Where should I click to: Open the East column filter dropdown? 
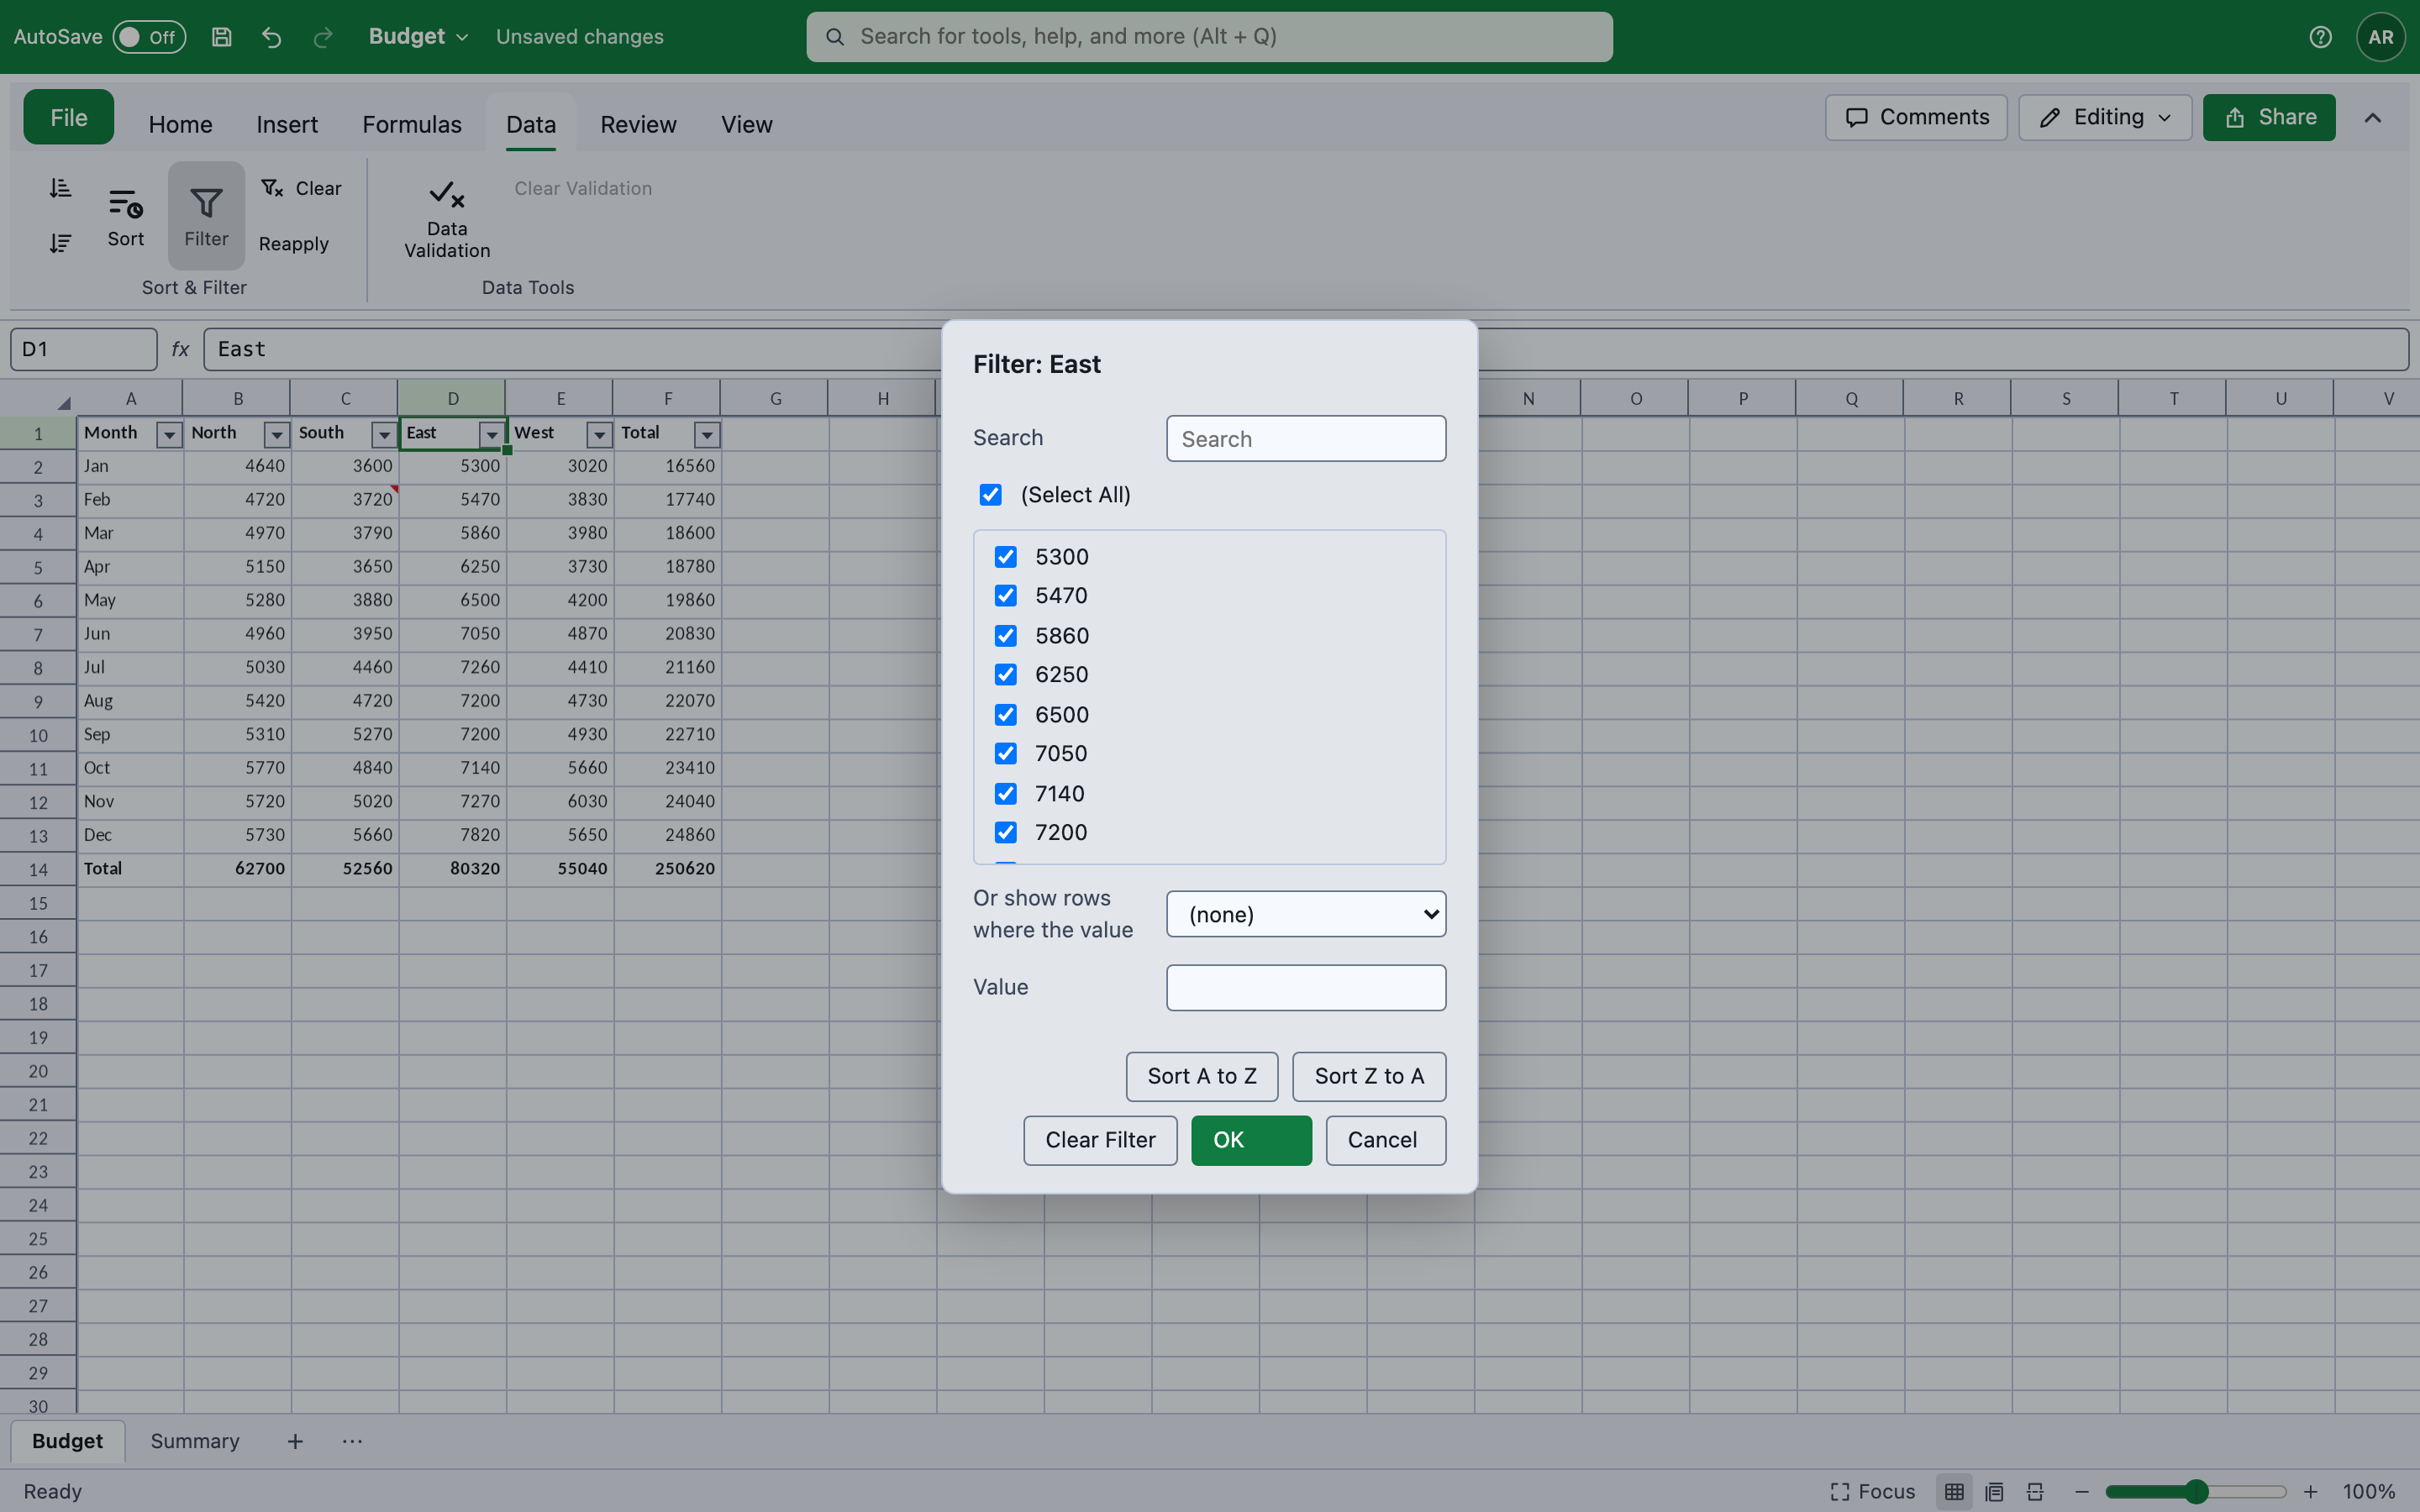pos(491,435)
